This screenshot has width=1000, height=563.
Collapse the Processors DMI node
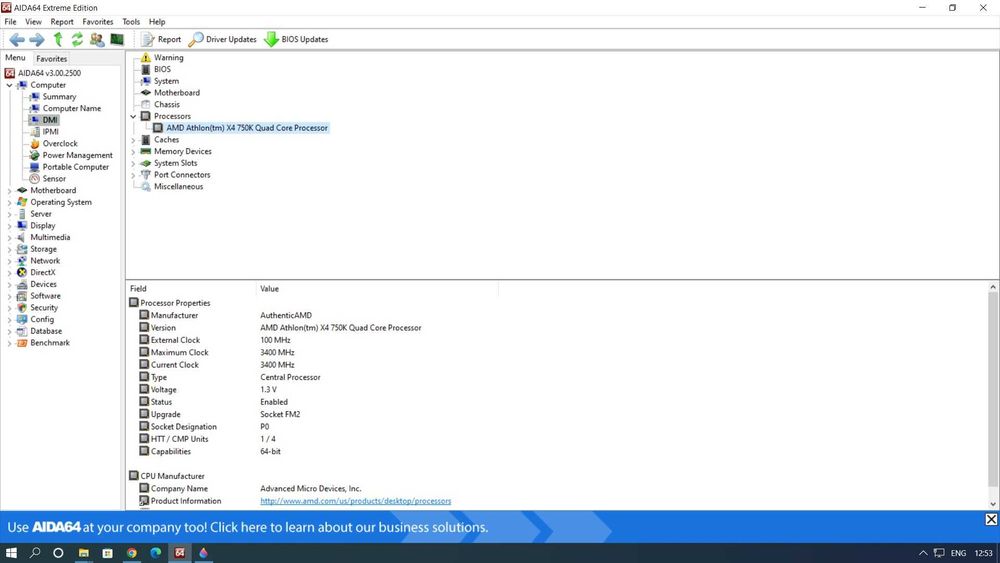(133, 117)
